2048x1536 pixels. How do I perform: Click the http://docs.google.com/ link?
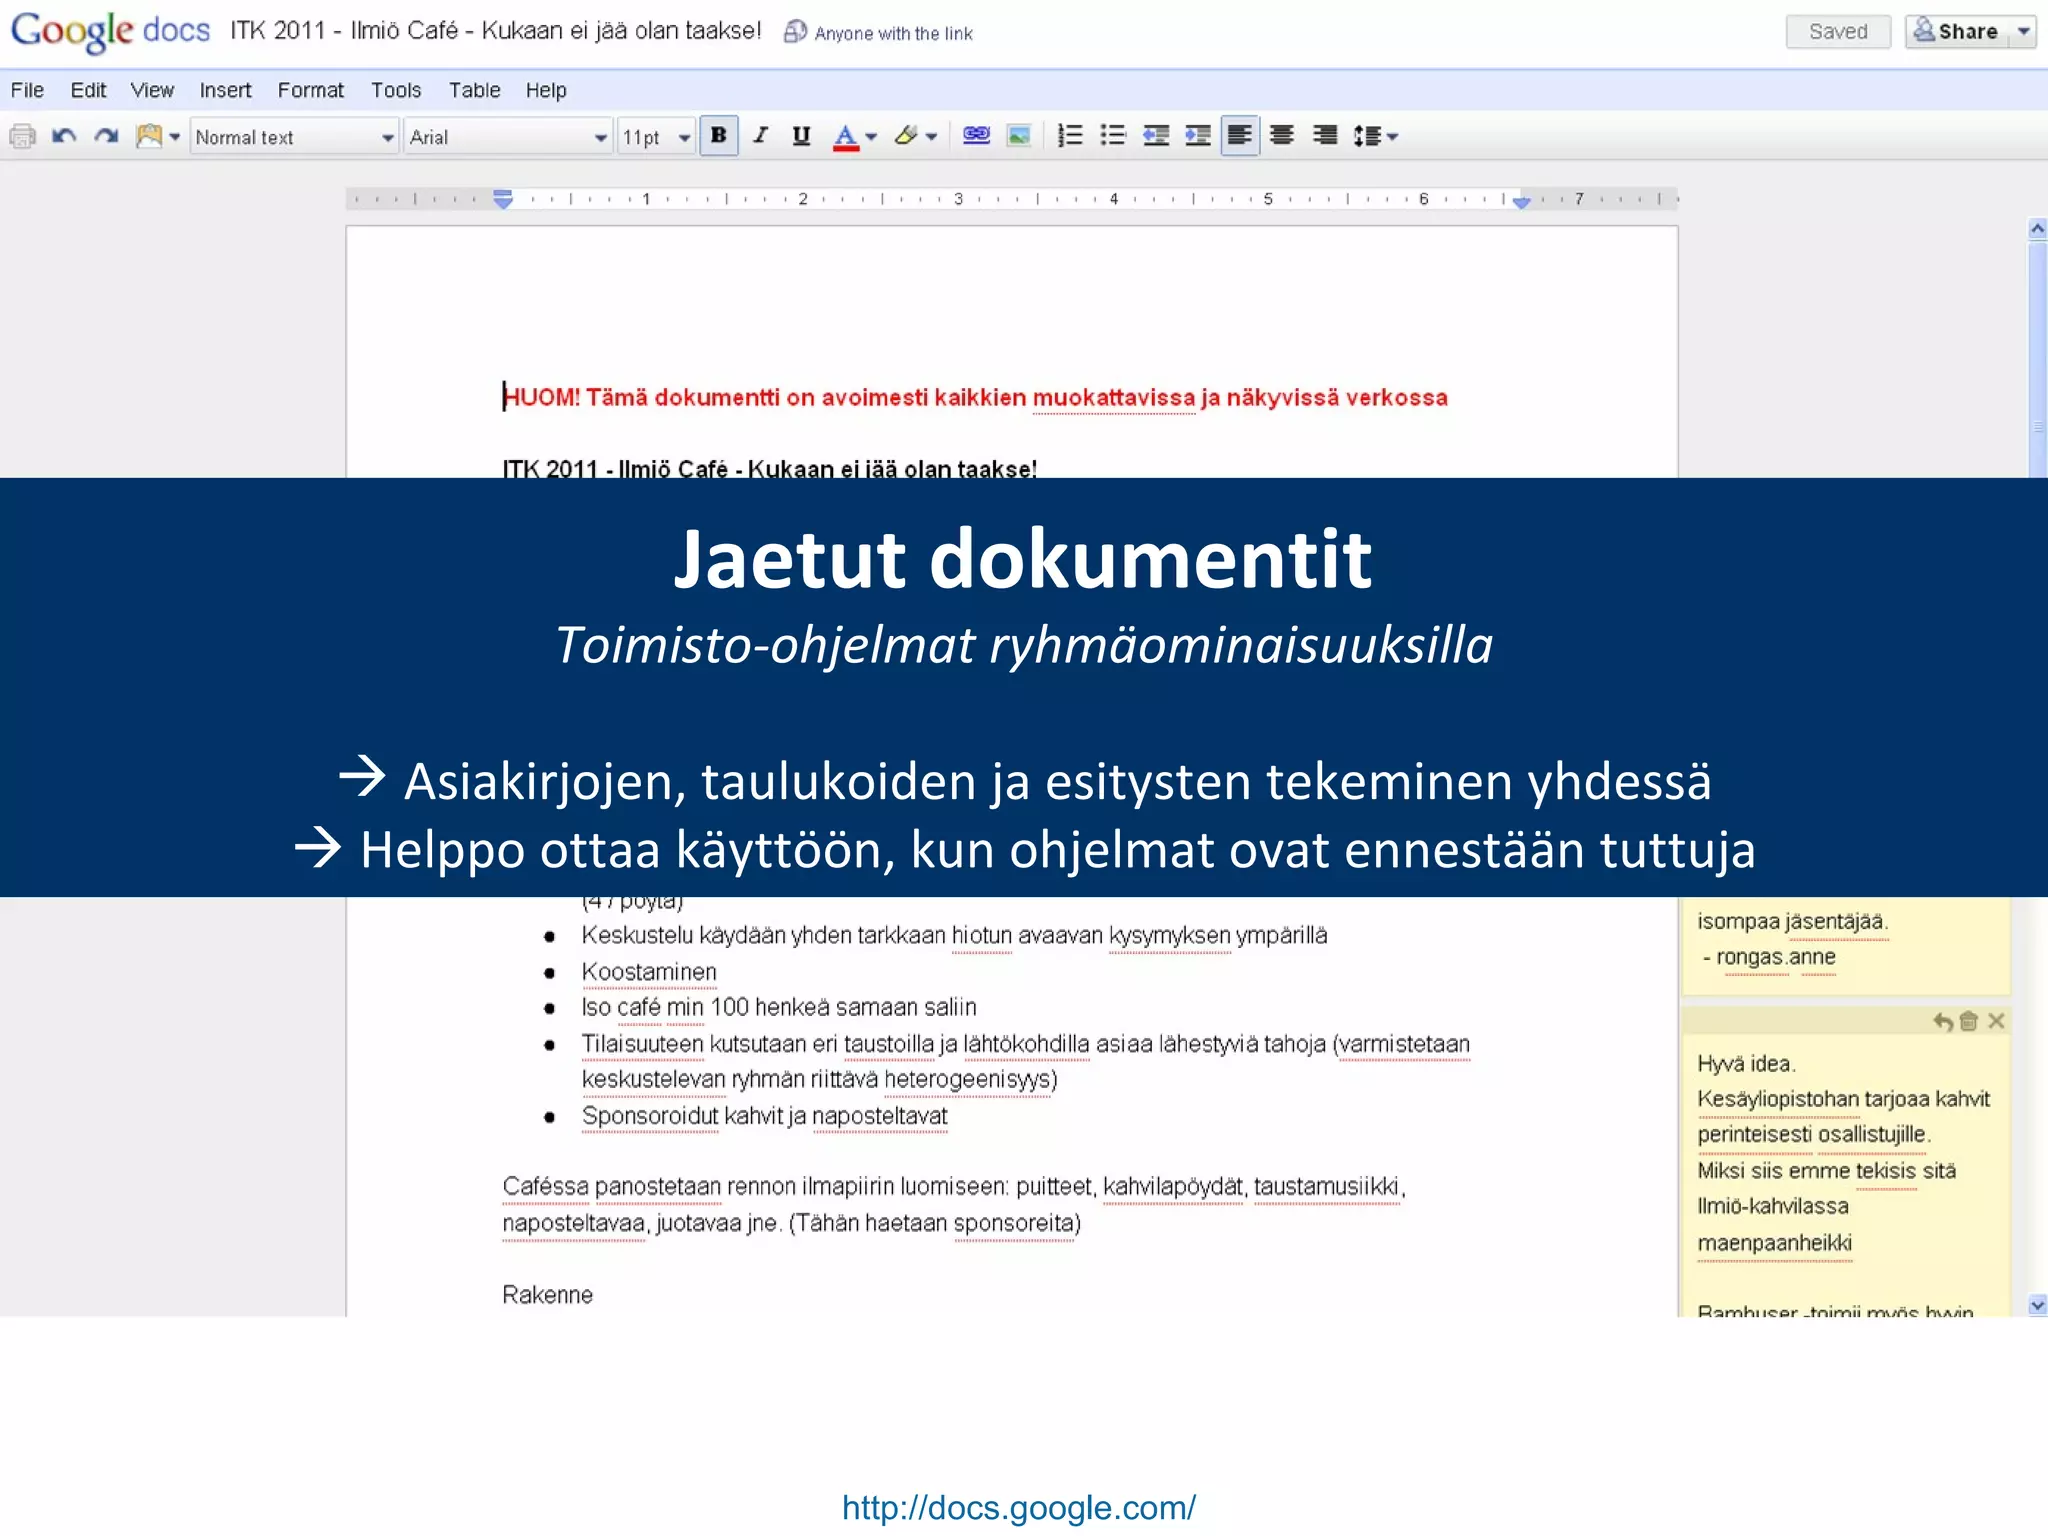click(x=1018, y=1507)
